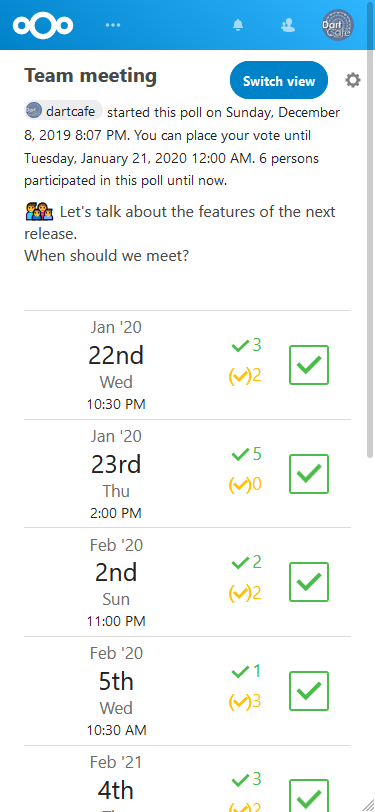Click the Switch view button
Screen dimensions: 375x812
click(279, 80)
